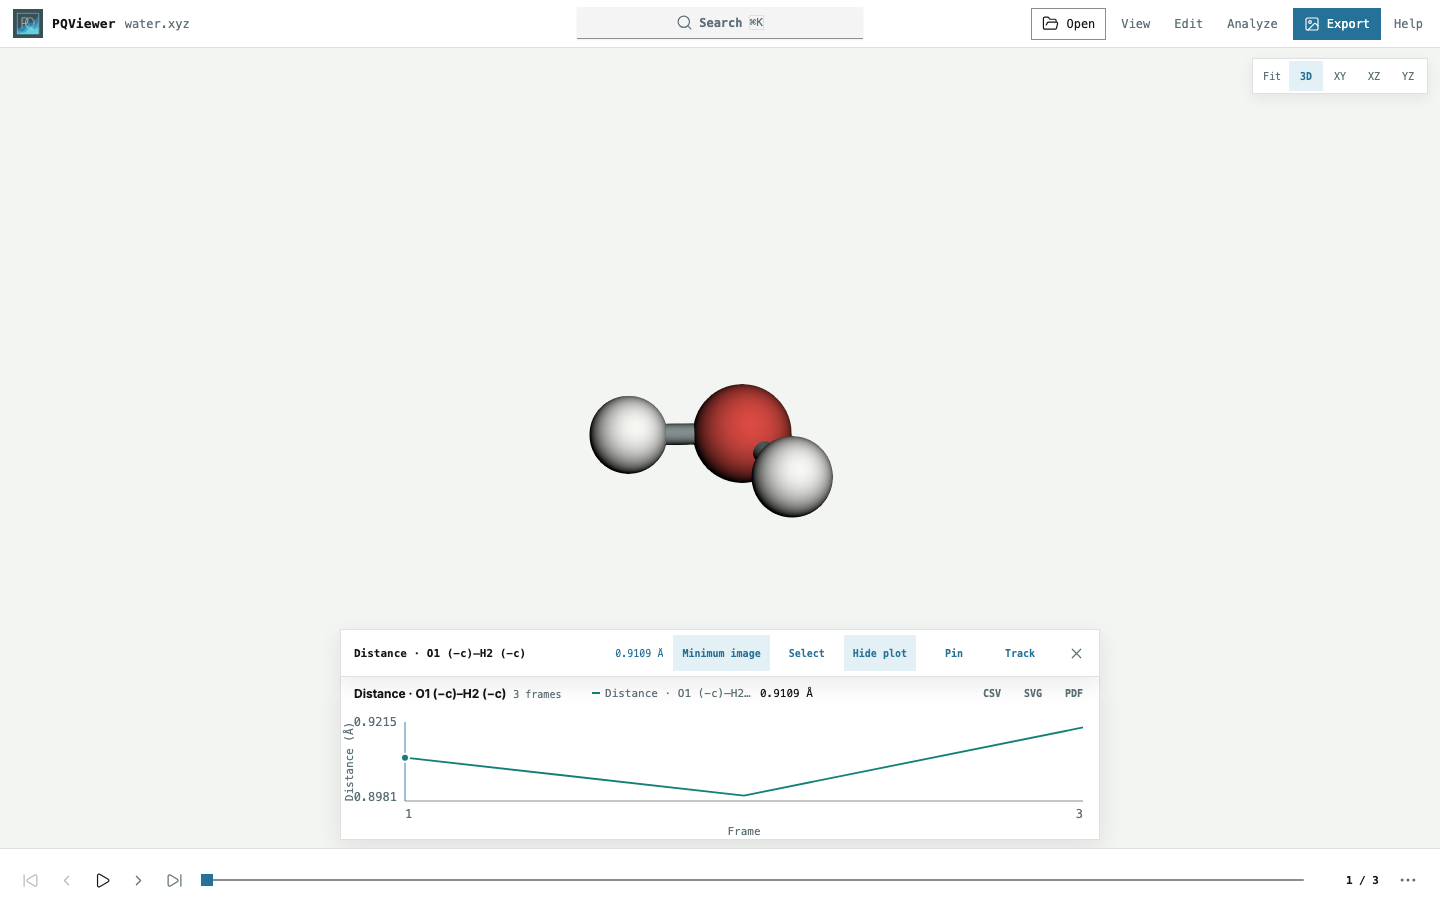Switch to XY projection view
The image size is (1440, 900).
coord(1340,76)
